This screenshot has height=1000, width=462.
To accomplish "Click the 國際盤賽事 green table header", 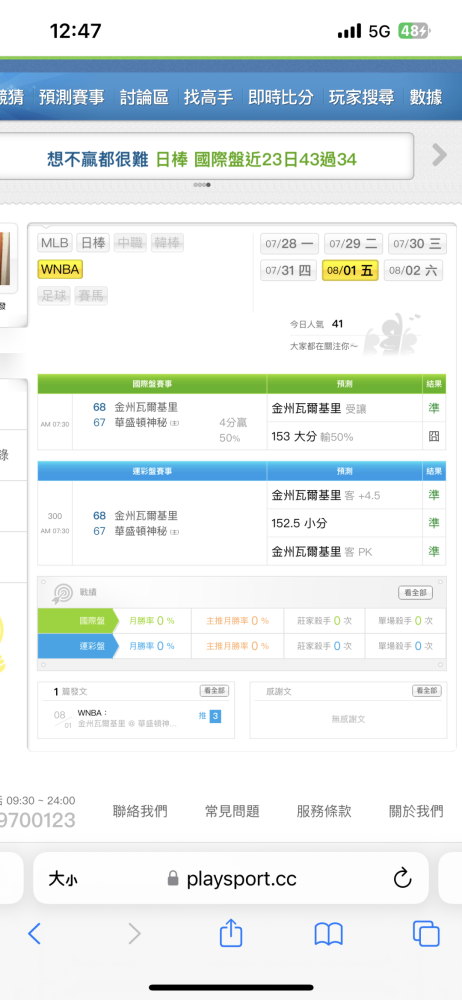I will pyautogui.click(x=152, y=384).
